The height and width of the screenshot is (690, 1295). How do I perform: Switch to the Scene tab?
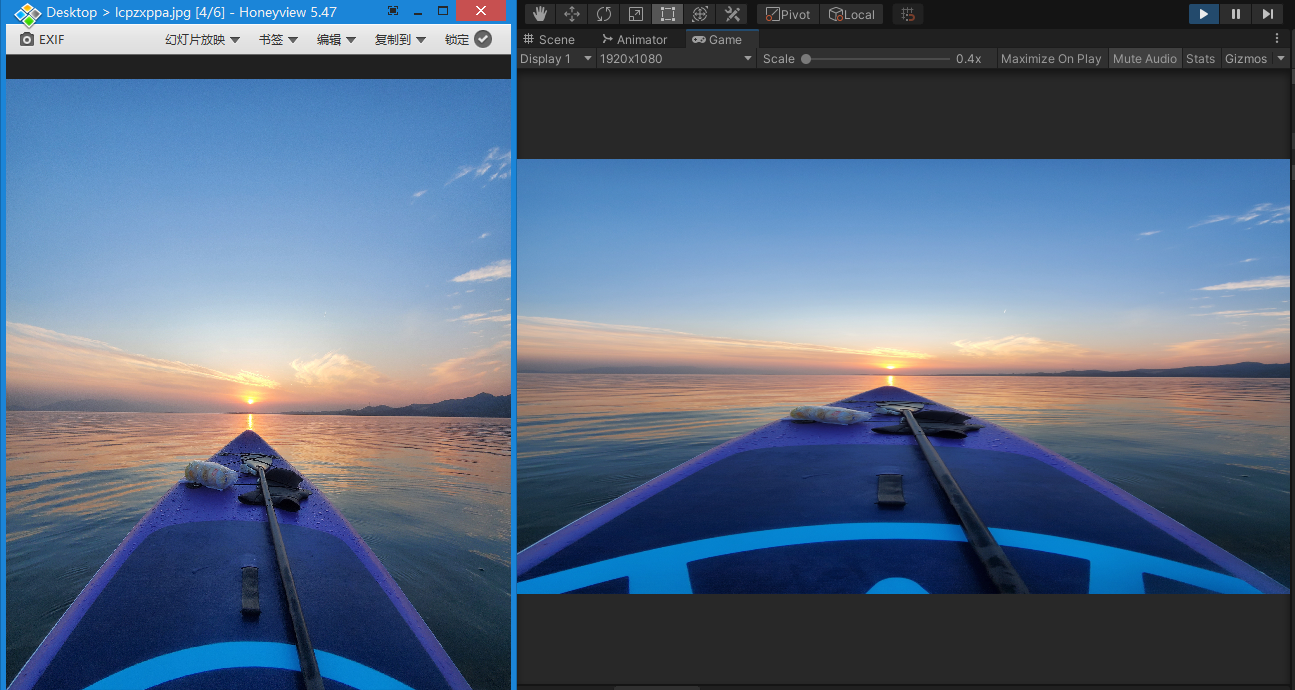point(548,39)
